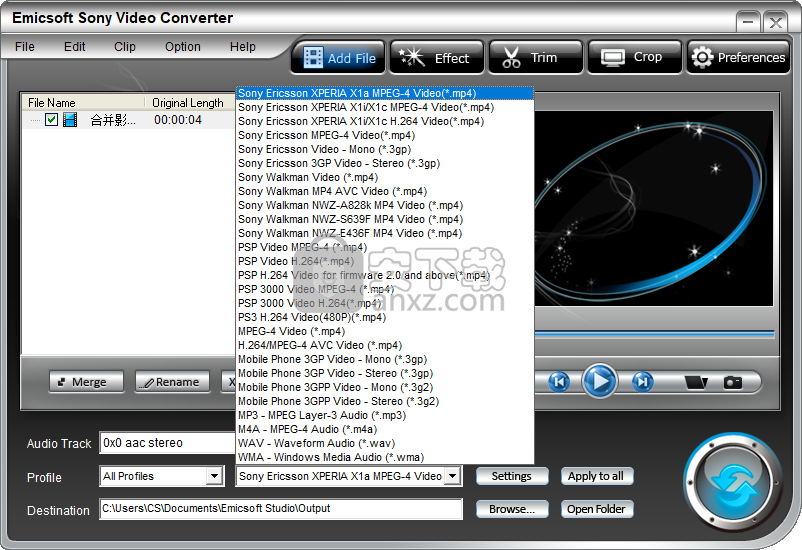Select Sony Walkman NWZ-A828k MP4 Video

[x=385, y=205]
